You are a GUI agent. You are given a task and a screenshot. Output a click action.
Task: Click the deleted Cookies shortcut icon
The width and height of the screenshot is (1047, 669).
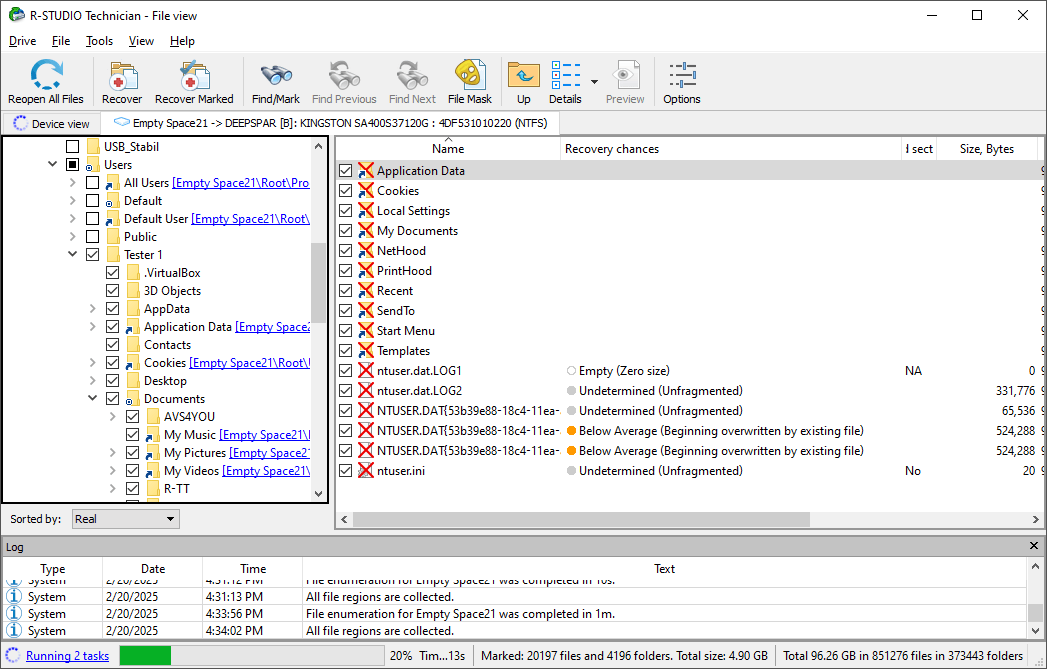point(365,190)
